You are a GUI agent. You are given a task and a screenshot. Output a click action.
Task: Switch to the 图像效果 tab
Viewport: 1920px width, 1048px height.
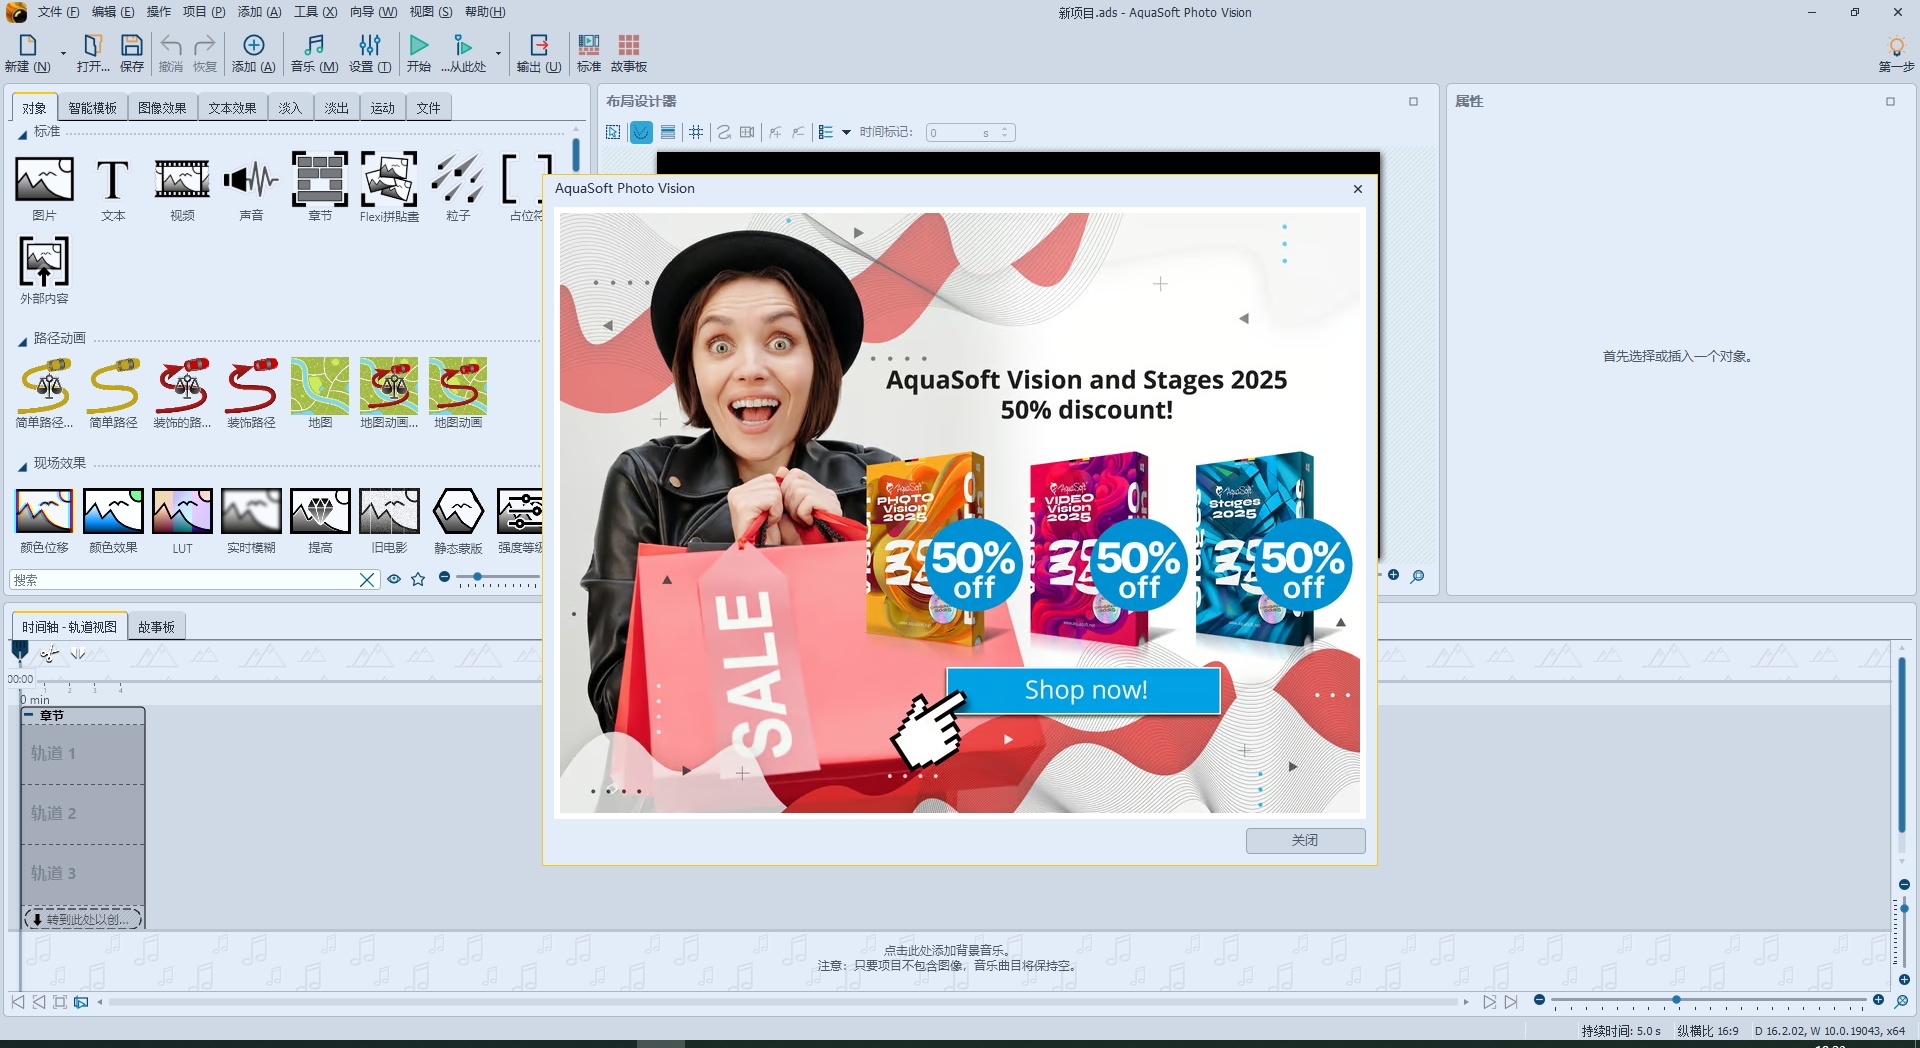click(x=162, y=108)
